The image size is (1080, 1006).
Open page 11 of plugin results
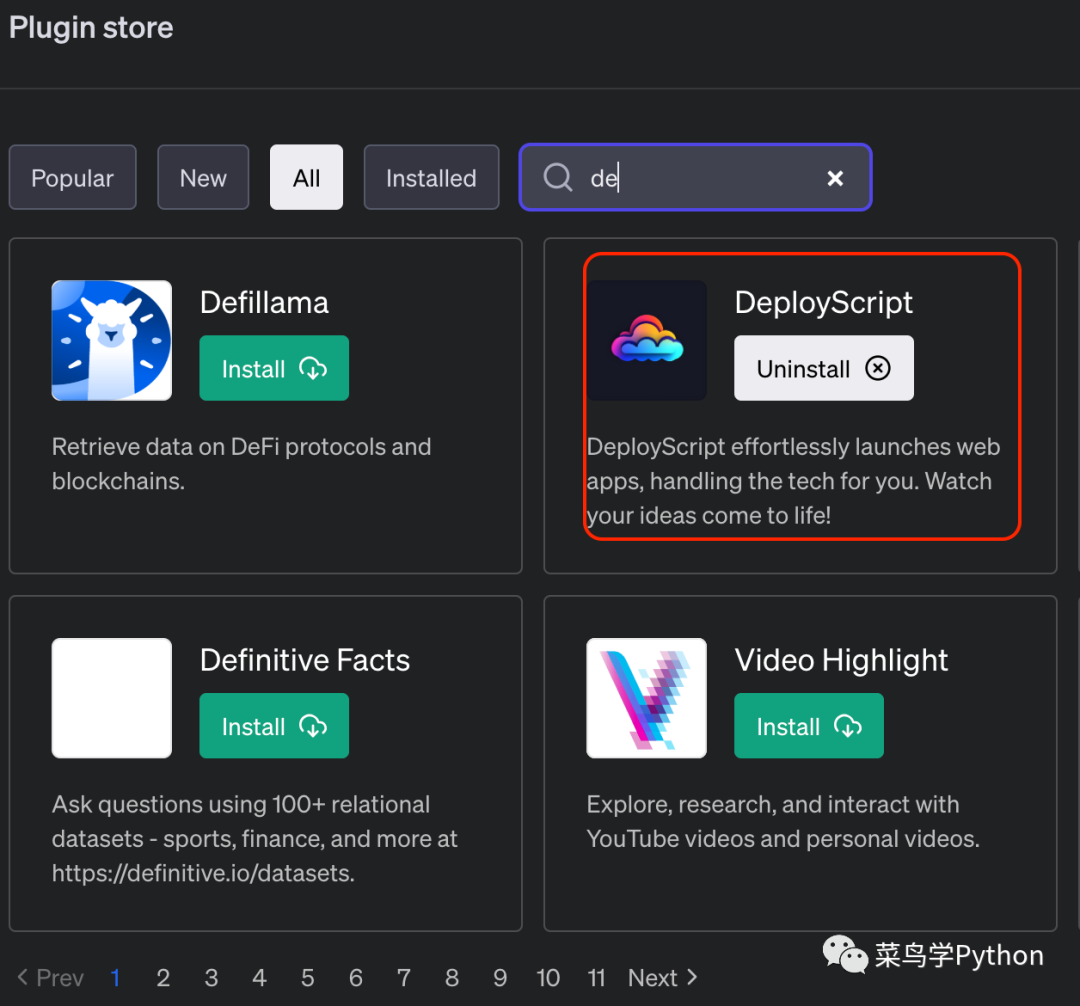tap(597, 978)
